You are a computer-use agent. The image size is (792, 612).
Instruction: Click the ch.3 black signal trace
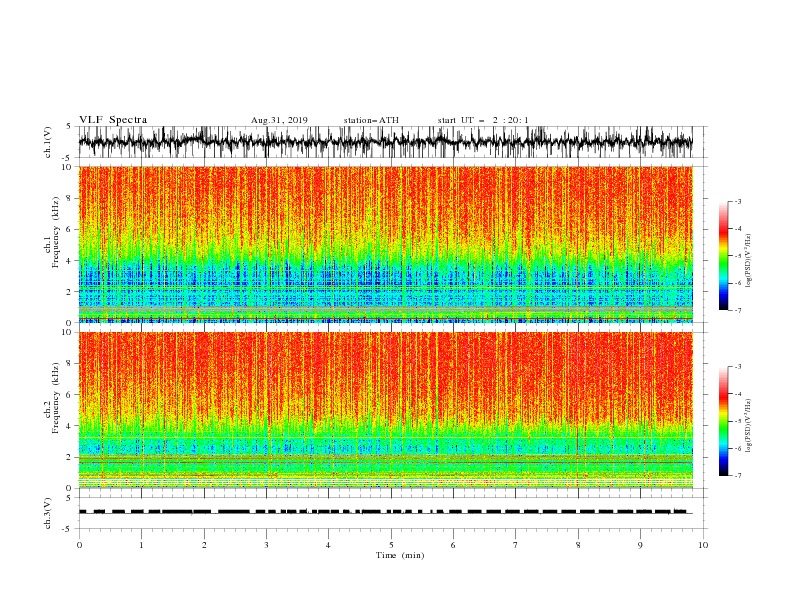coord(385,512)
